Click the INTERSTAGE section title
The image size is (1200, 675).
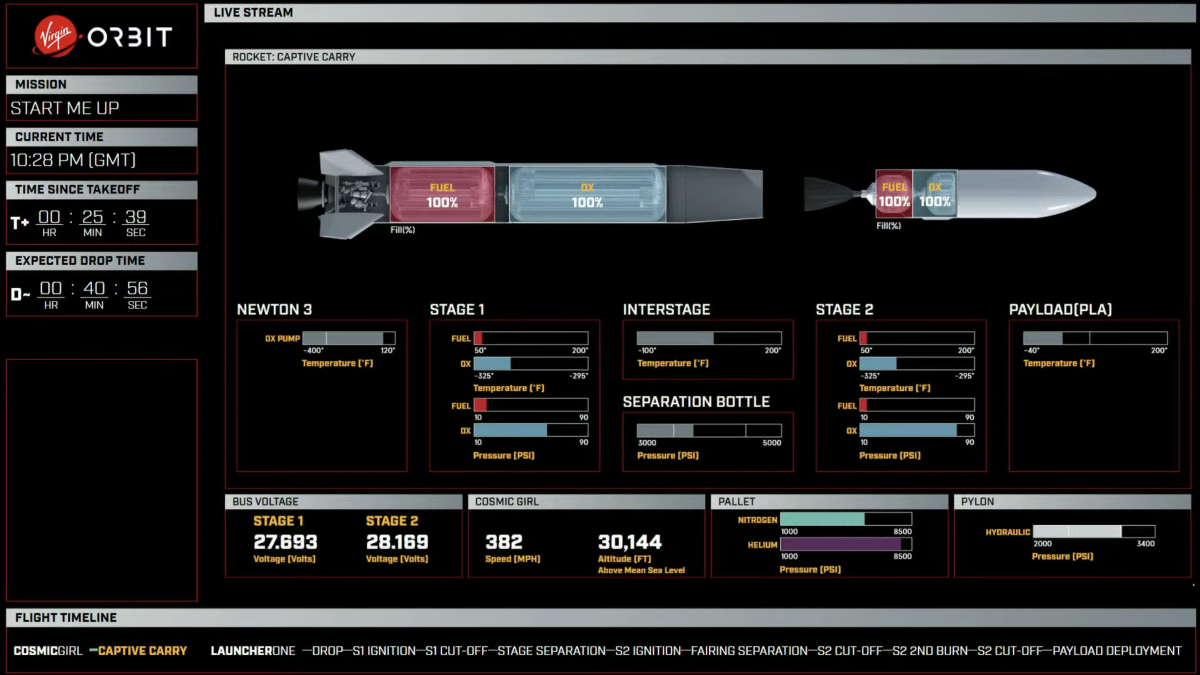(x=666, y=310)
